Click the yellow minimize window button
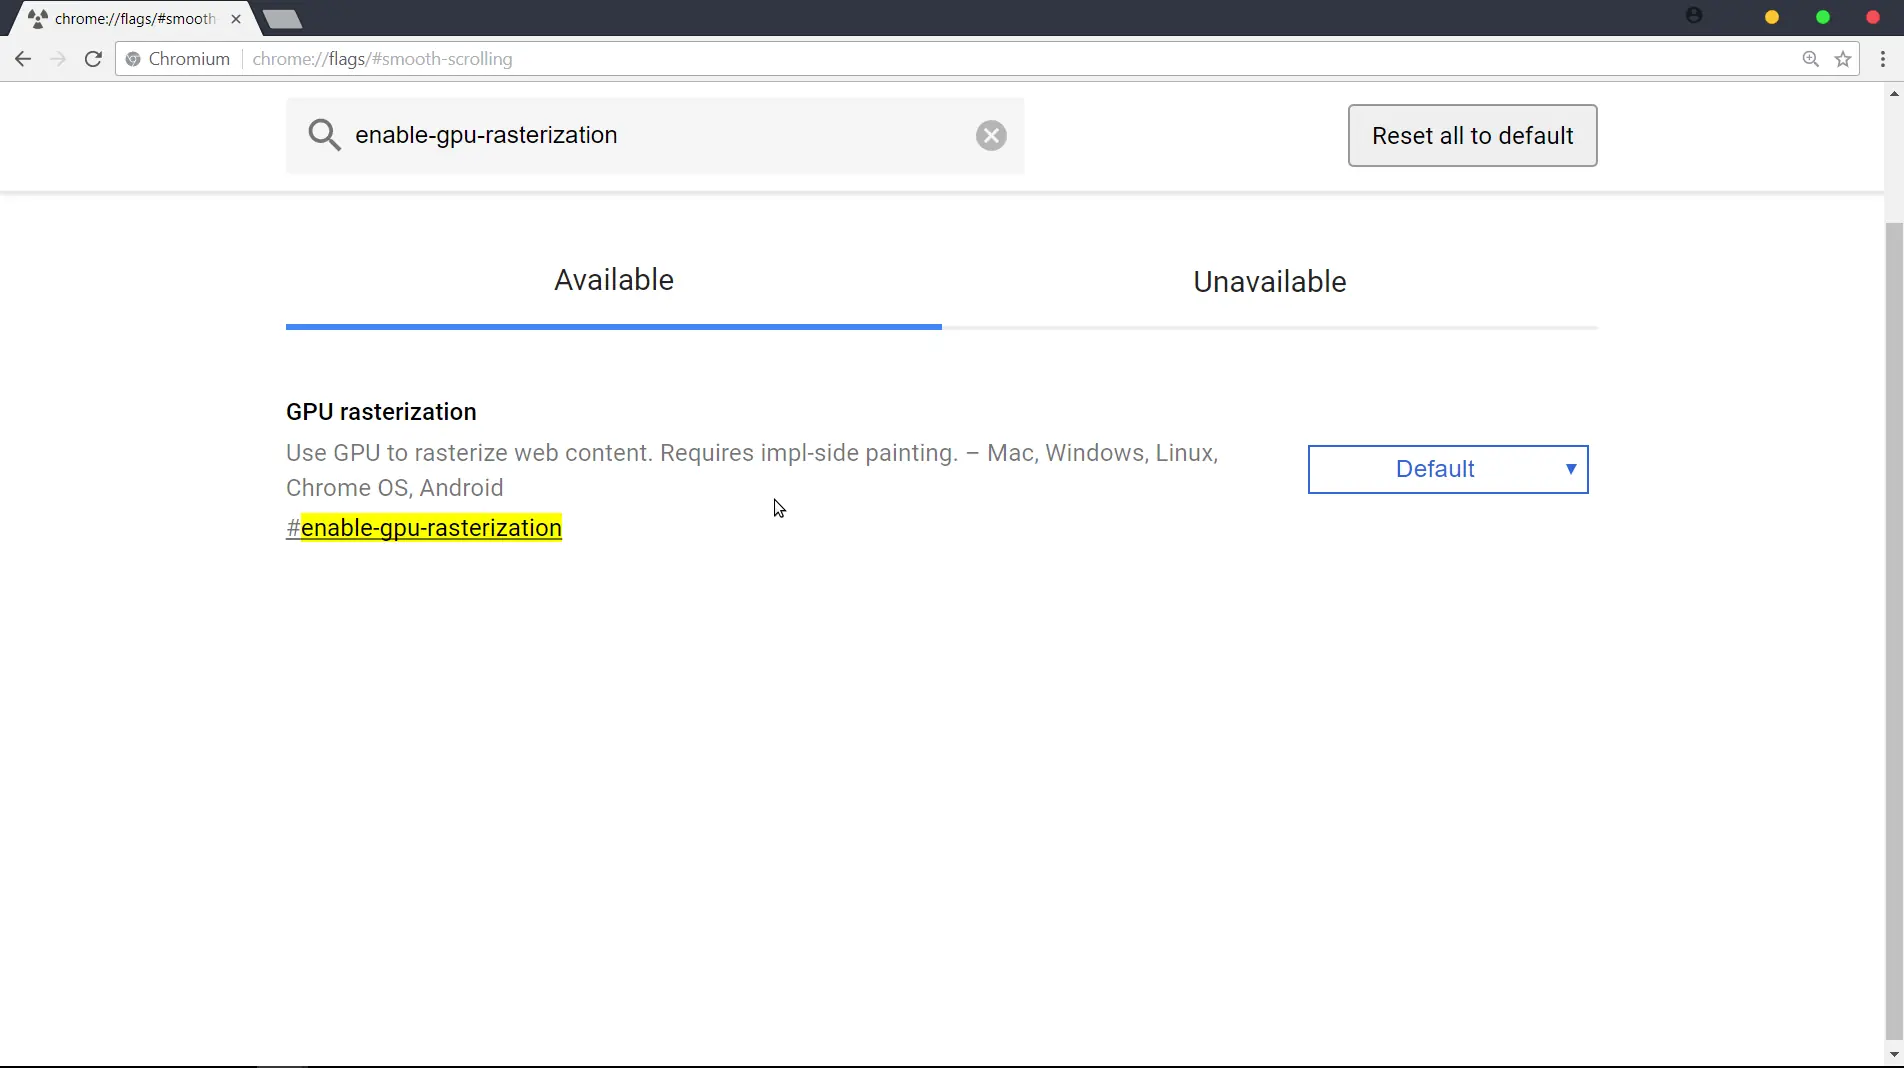The image size is (1904, 1068). (1772, 17)
